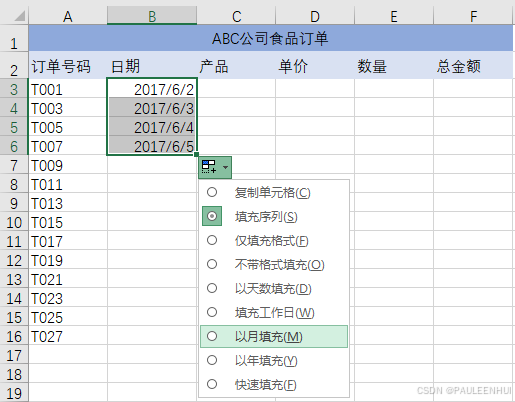Choose 快速填充(F) flash fill option
This screenshot has width=515, height=402.
click(x=274, y=385)
